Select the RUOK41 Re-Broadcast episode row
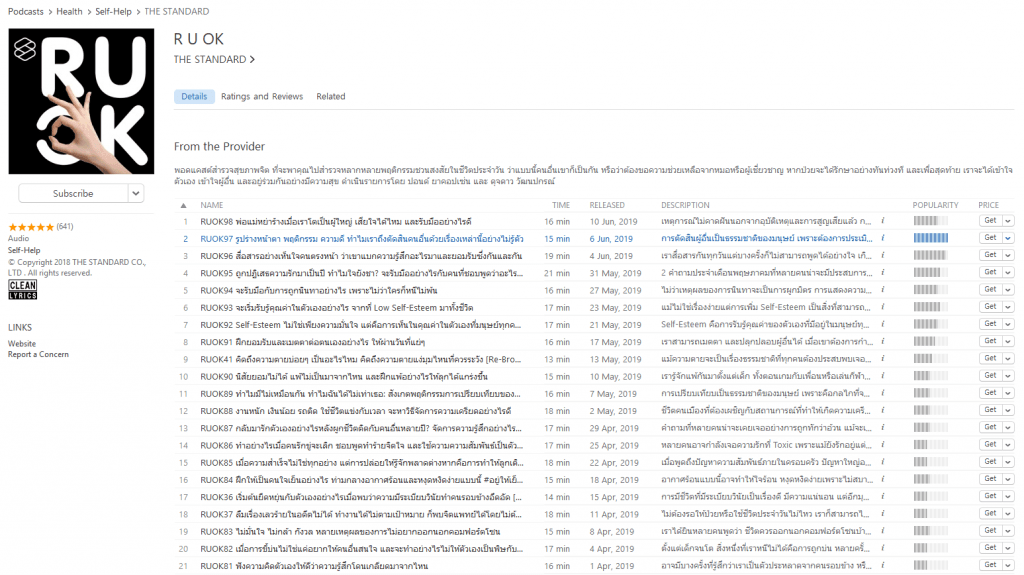Image resolution: width=1024 pixels, height=575 pixels. pos(594,359)
